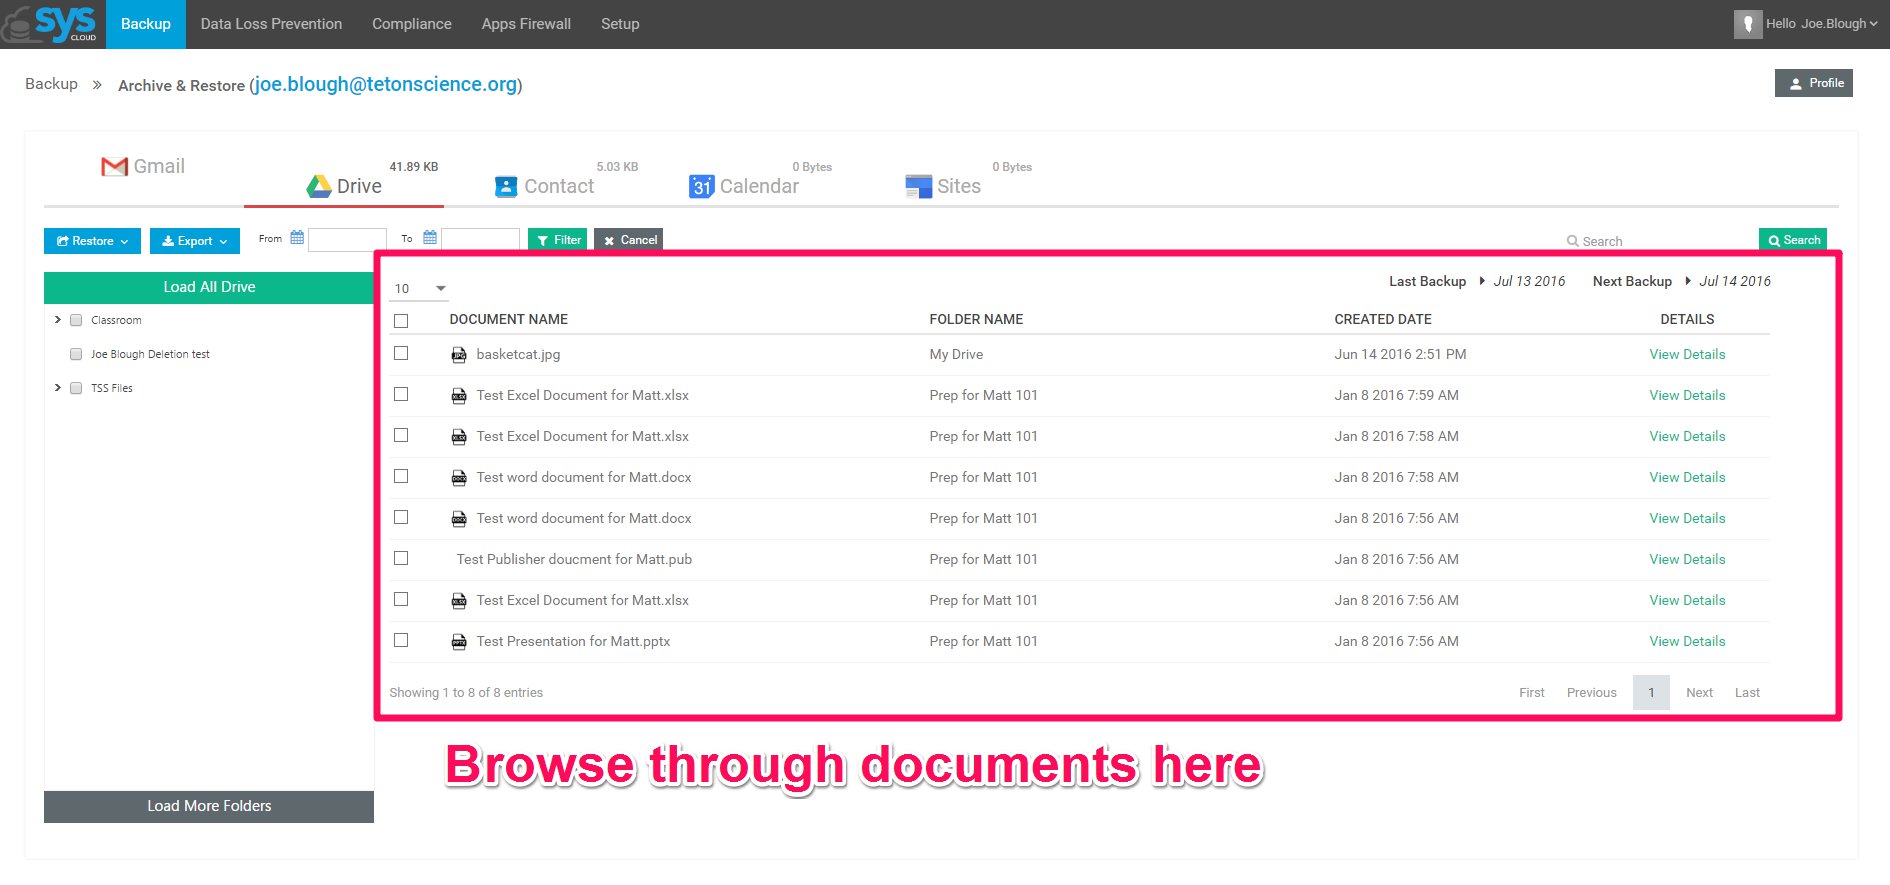Viewport: 1890px width, 885px height.
Task: Tick the TSS Files folder checkbox
Action: click(x=76, y=388)
